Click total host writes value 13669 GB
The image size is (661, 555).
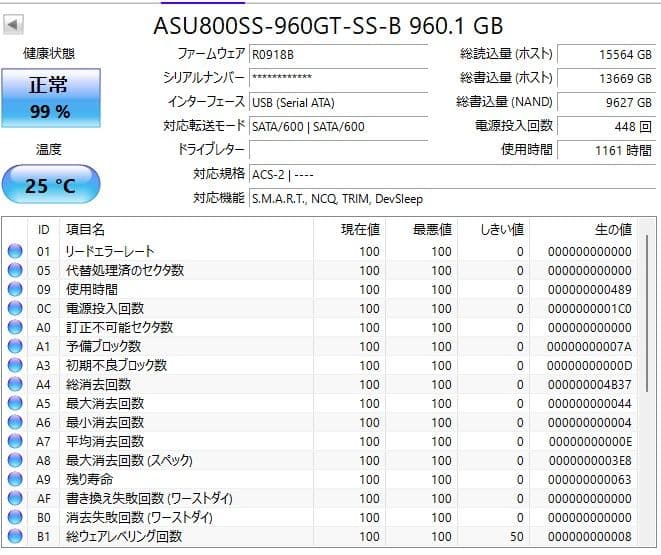tap(606, 78)
